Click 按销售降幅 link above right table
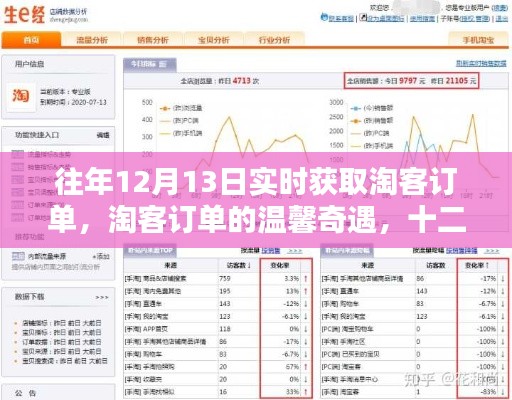Image resolution: width=512 pixels, height=400 pixels. tap(462, 251)
